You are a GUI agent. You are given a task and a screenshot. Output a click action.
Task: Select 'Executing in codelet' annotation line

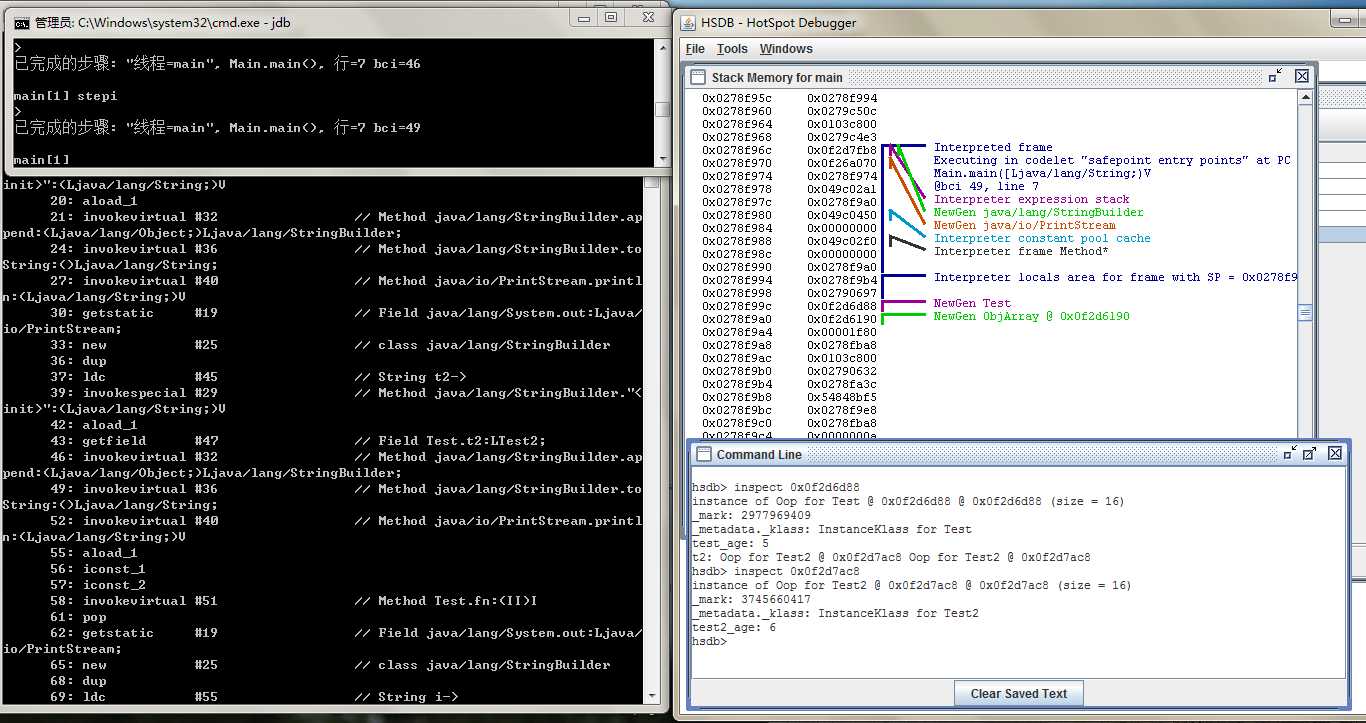coord(1112,160)
